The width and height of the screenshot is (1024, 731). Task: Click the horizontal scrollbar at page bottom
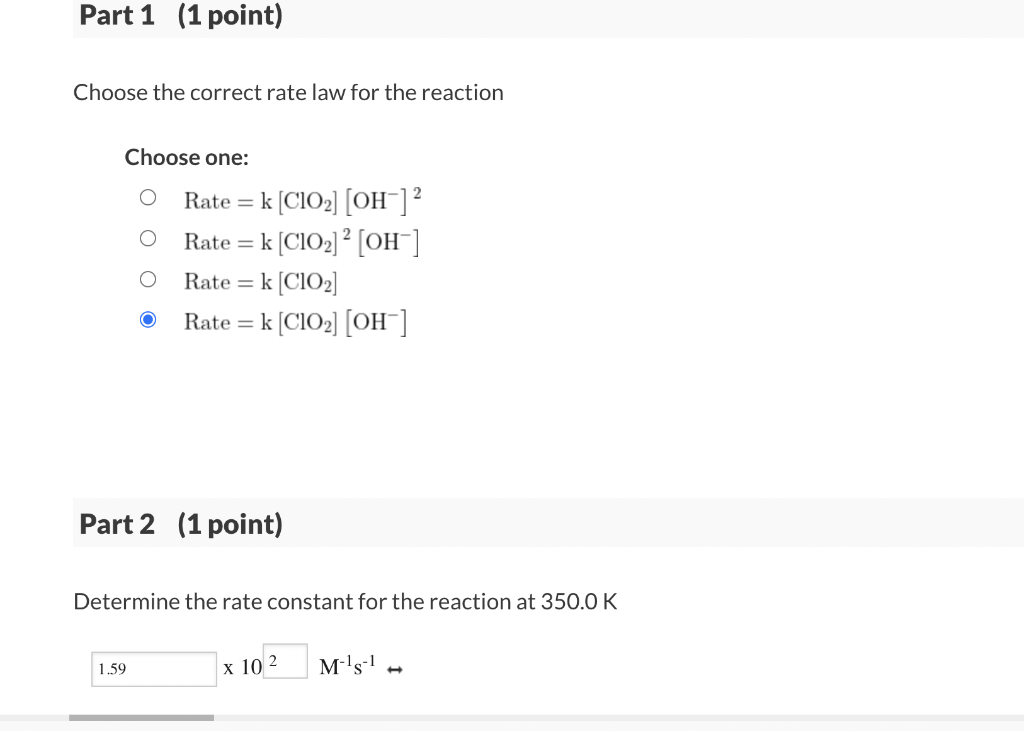click(140, 716)
